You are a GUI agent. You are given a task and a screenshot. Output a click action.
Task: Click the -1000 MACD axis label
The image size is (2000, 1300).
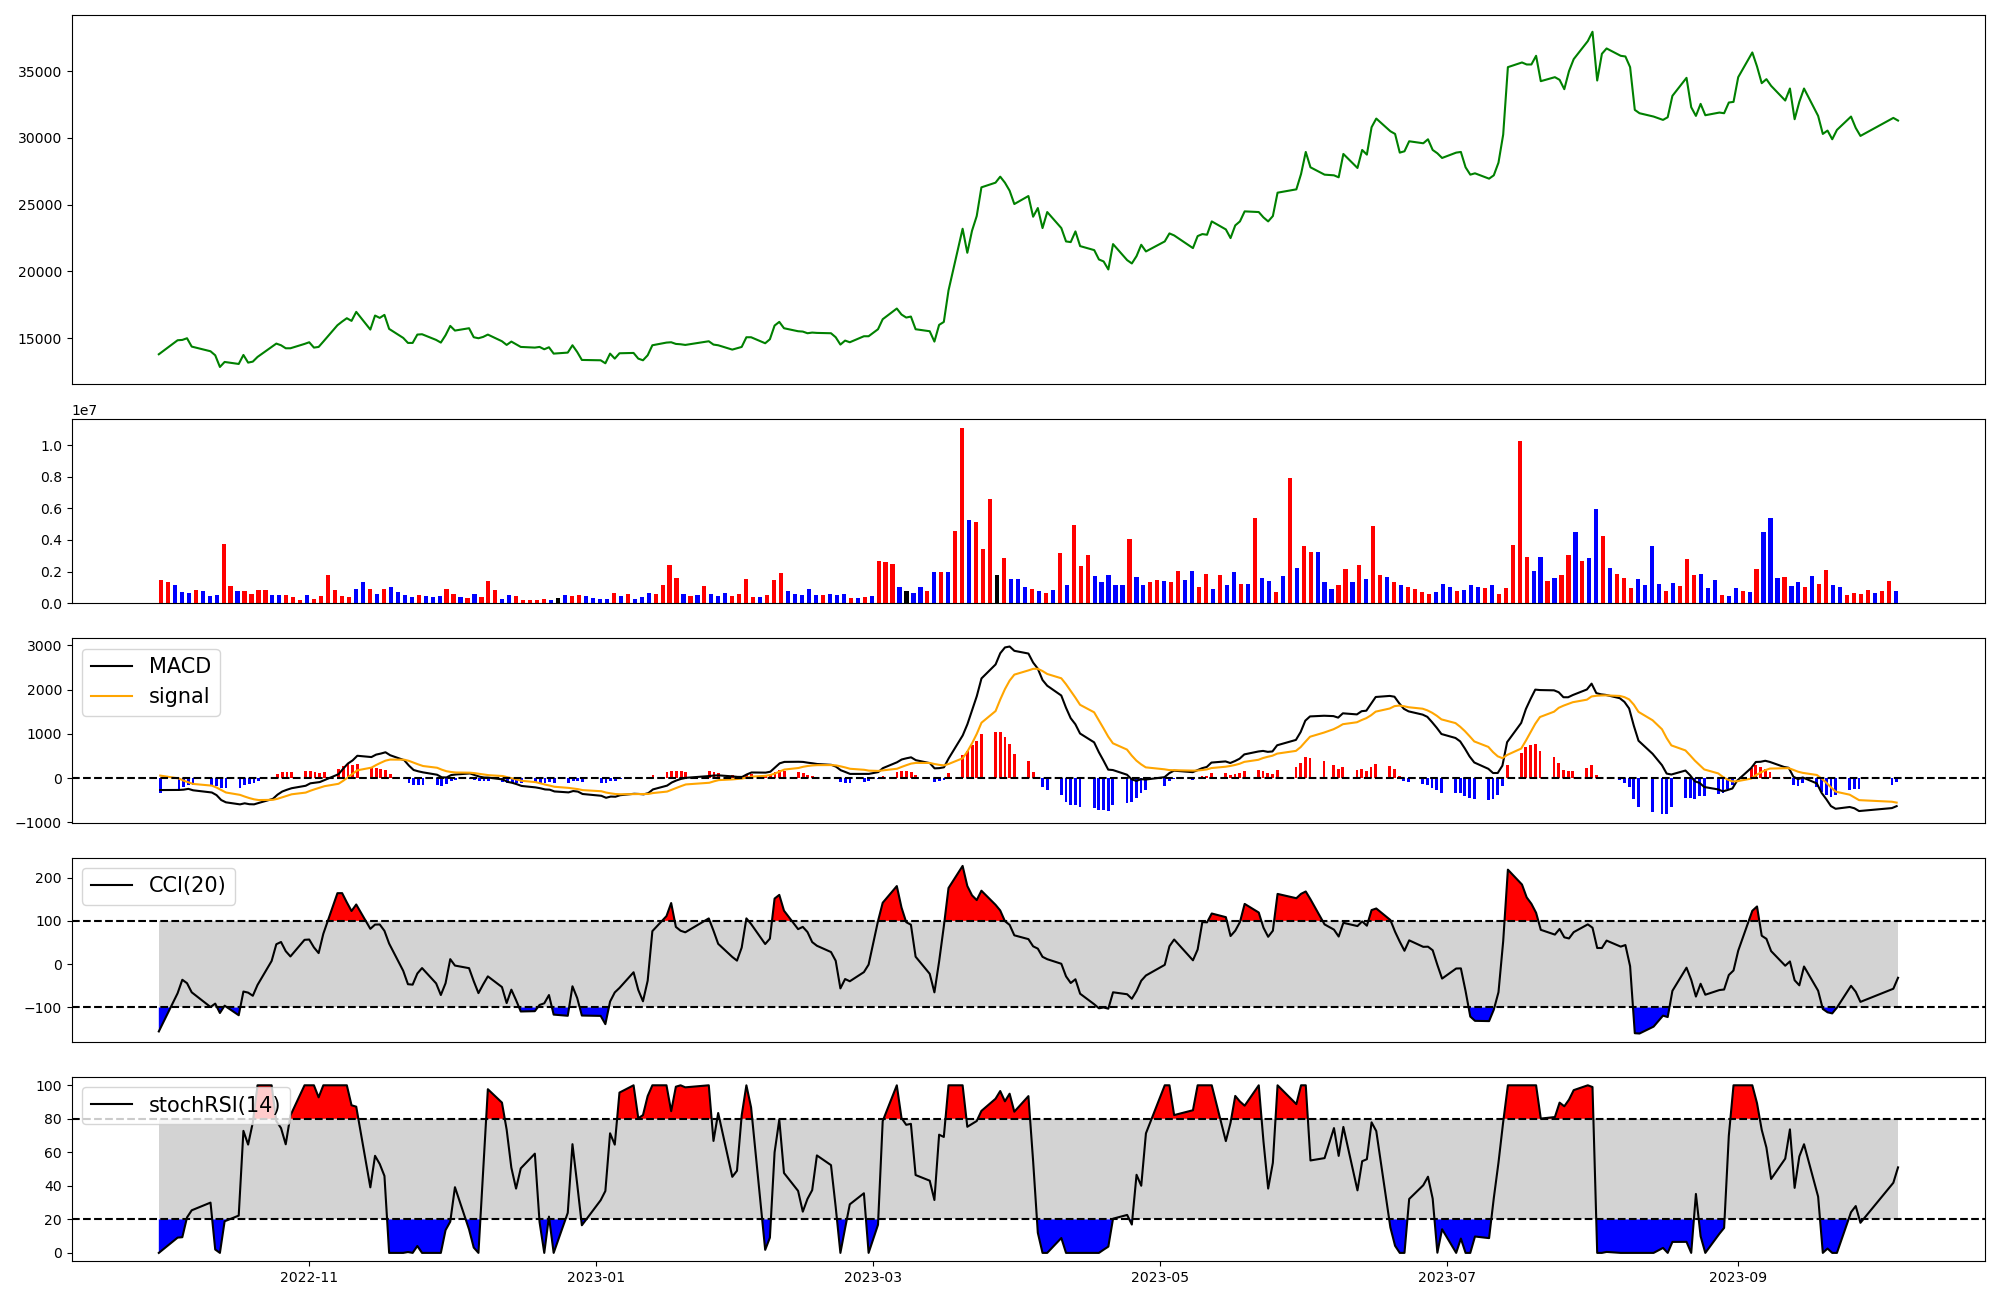point(39,823)
